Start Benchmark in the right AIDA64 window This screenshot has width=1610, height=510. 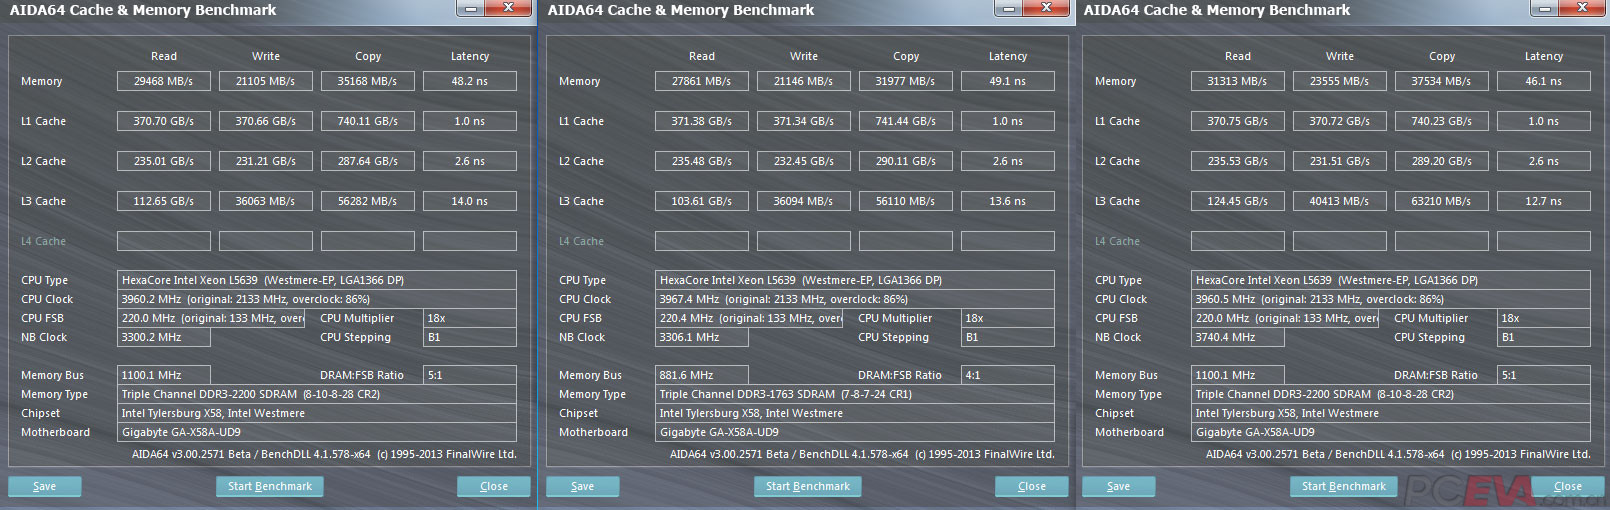pyautogui.click(x=1344, y=486)
